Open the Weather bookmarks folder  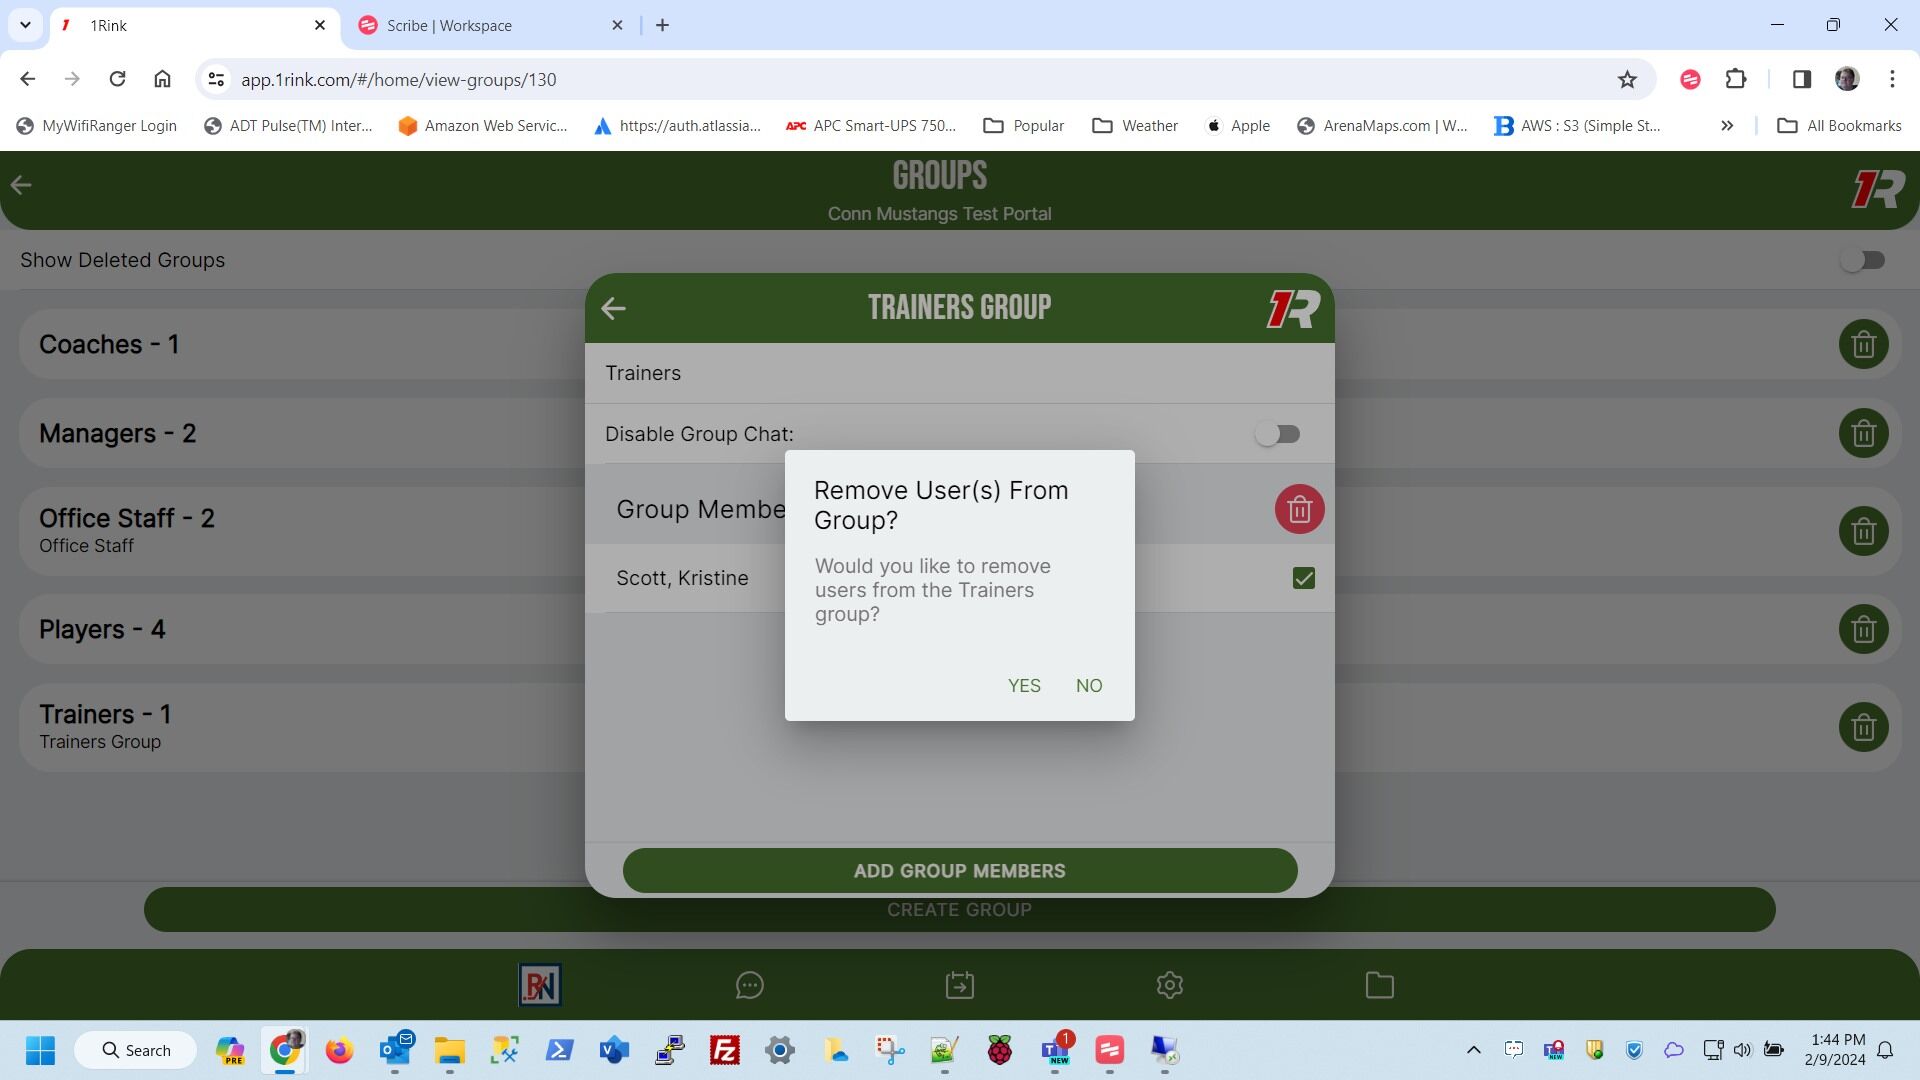pyautogui.click(x=1135, y=126)
